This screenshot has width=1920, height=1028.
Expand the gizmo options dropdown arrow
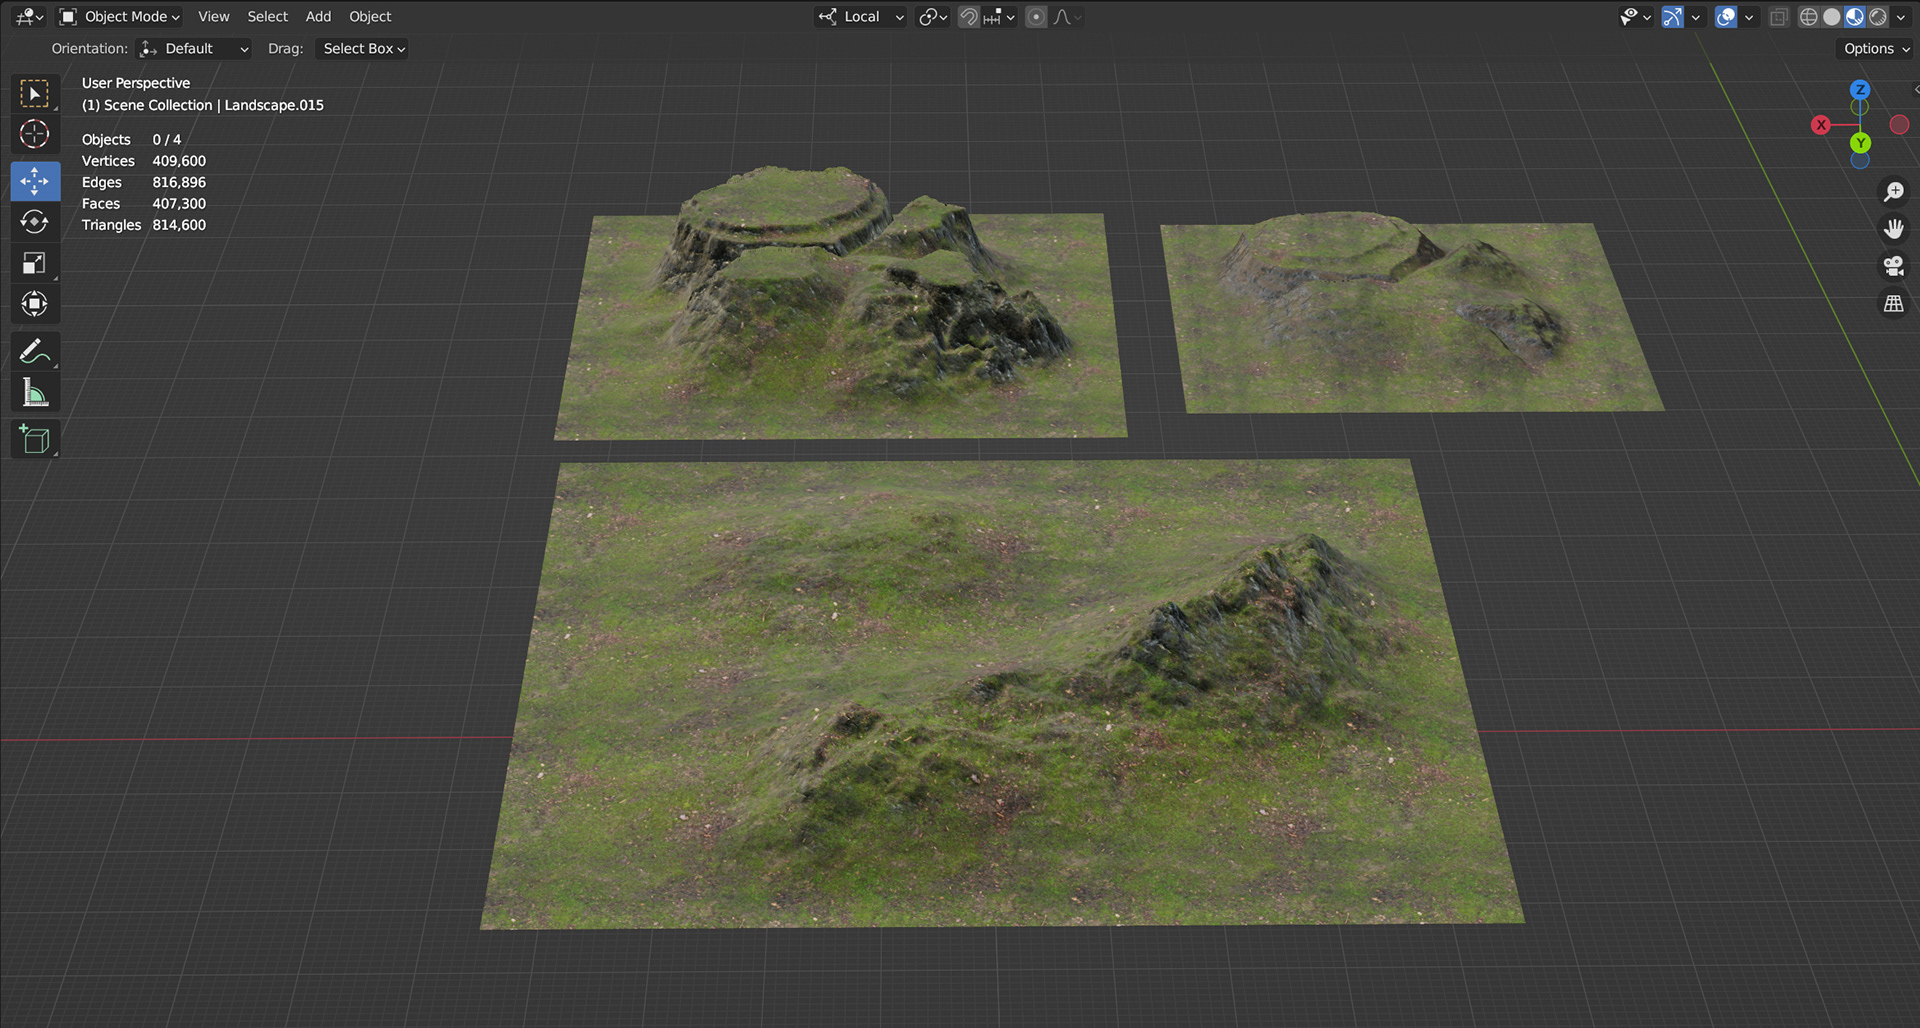point(1695,17)
